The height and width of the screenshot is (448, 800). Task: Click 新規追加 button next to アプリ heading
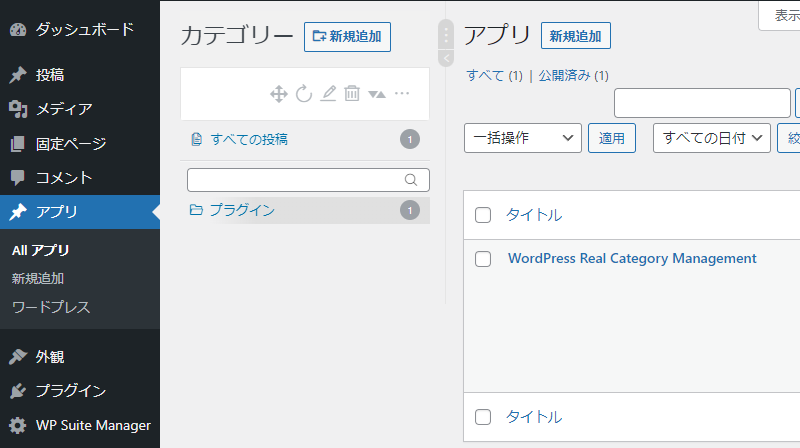click(x=576, y=36)
